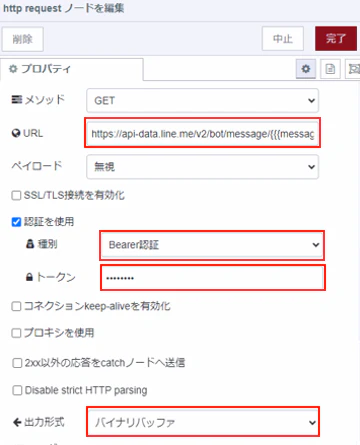The width and height of the screenshot is (360, 445).
Task: Click the URL label with globe icon
Action: tap(27, 133)
